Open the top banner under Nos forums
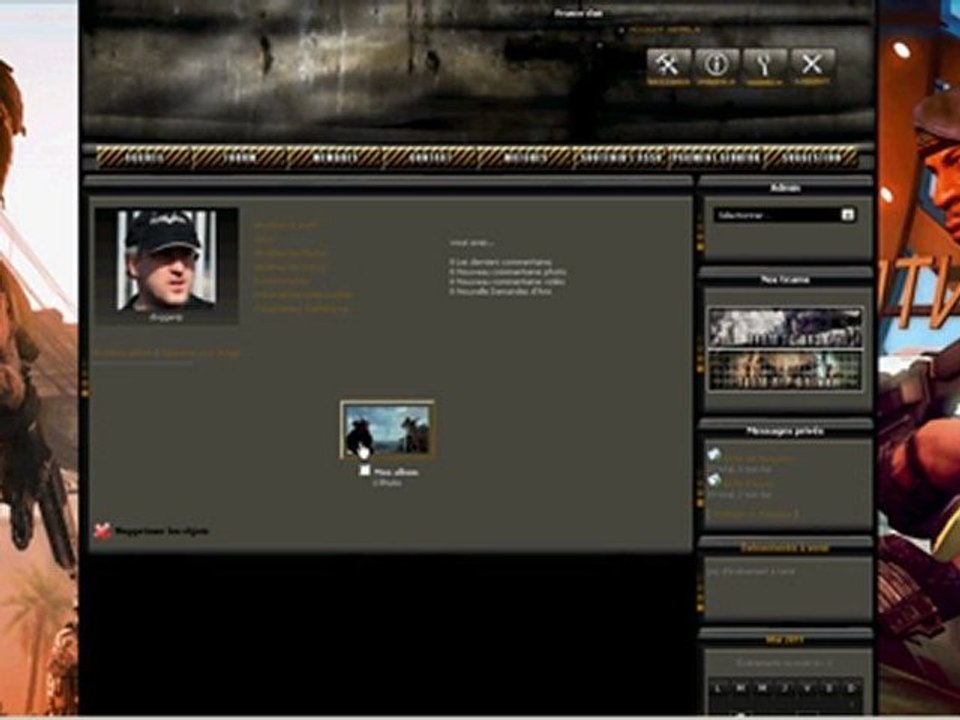 click(x=786, y=328)
